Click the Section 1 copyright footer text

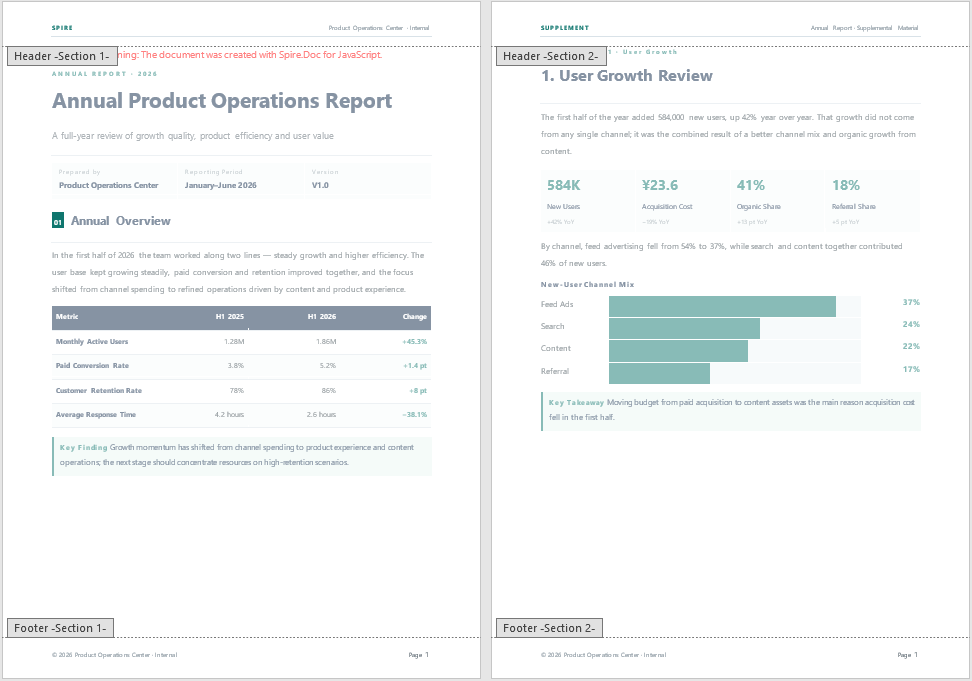[x=115, y=654]
